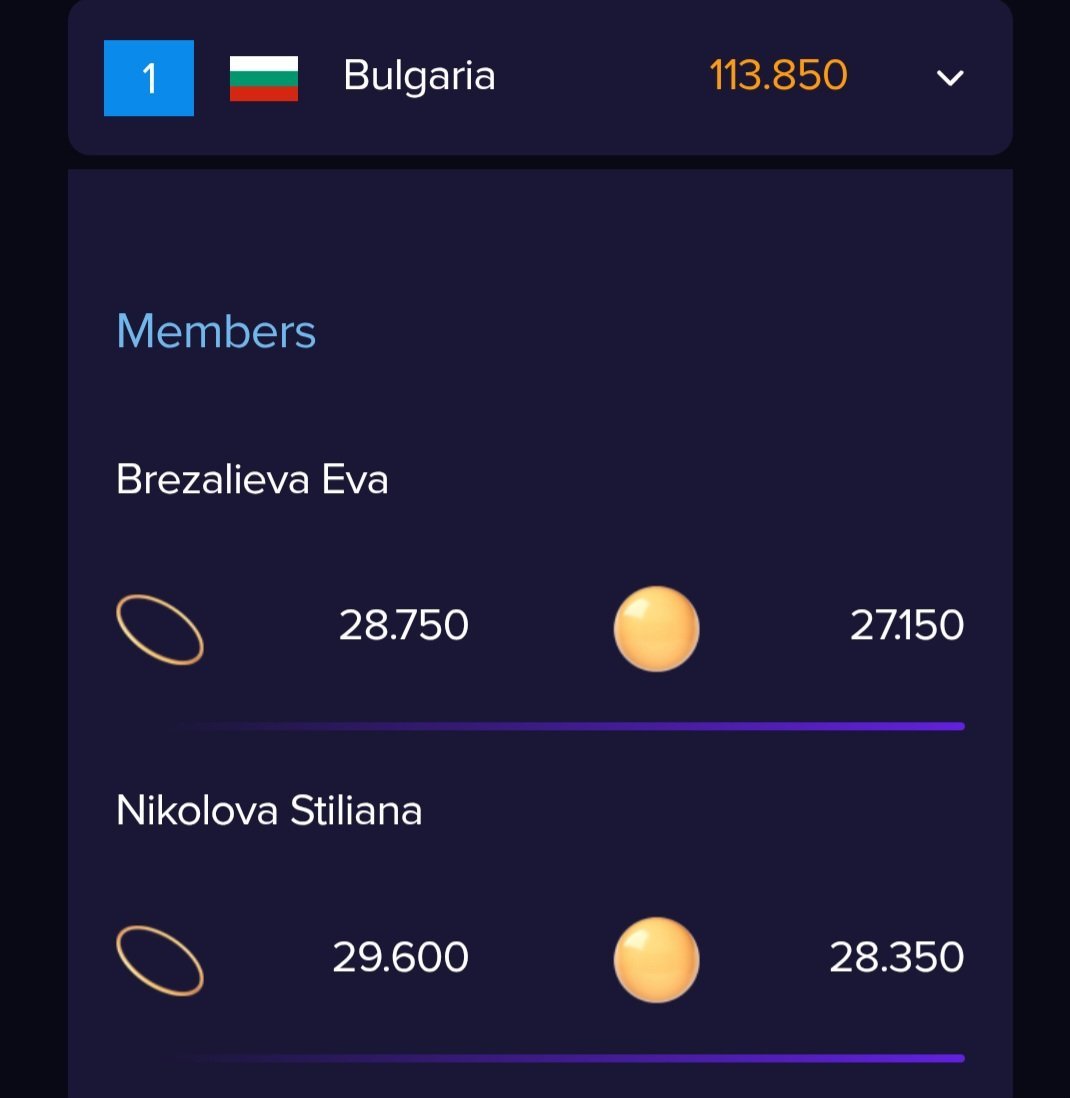Select the Bulgaria team name
Image resolution: width=1070 pixels, height=1098 pixels.
tap(419, 76)
